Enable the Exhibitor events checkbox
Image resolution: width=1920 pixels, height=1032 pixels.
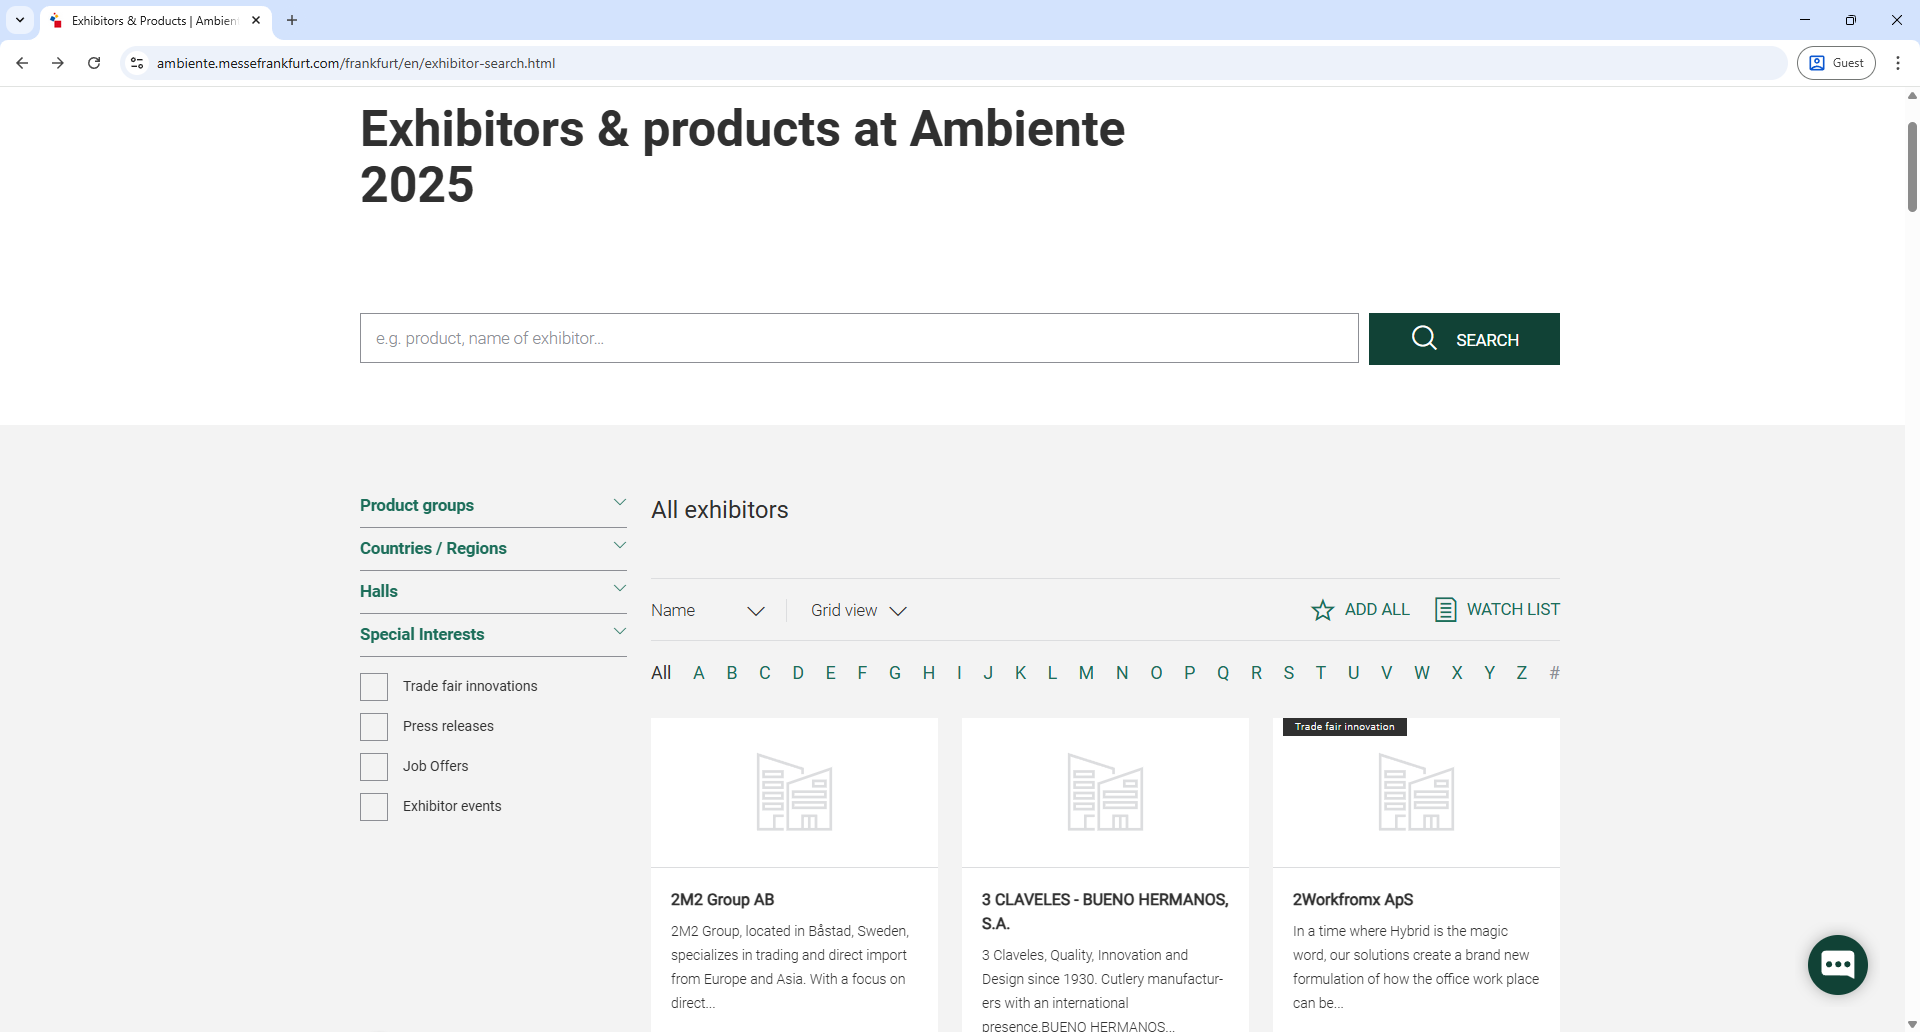click(373, 806)
